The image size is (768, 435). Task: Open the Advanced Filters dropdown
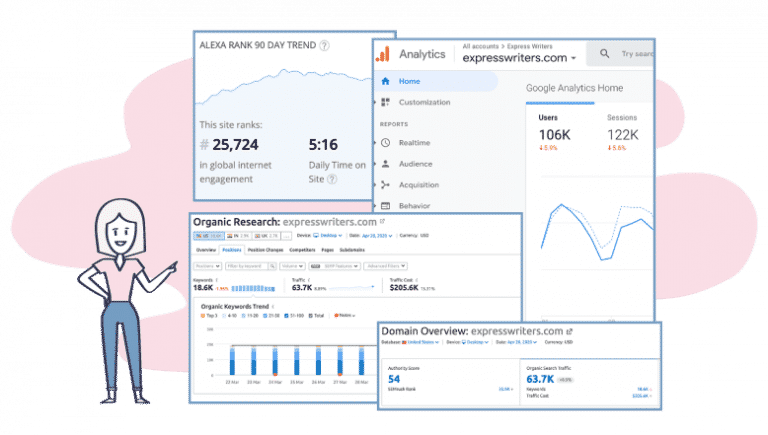point(385,266)
